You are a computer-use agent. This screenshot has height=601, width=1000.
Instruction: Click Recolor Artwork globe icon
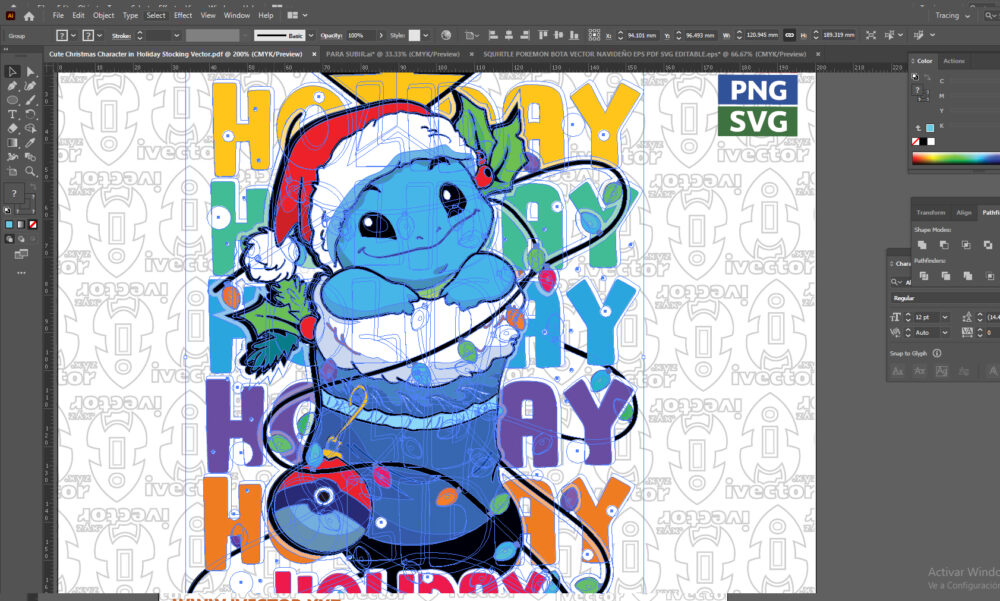click(x=446, y=35)
